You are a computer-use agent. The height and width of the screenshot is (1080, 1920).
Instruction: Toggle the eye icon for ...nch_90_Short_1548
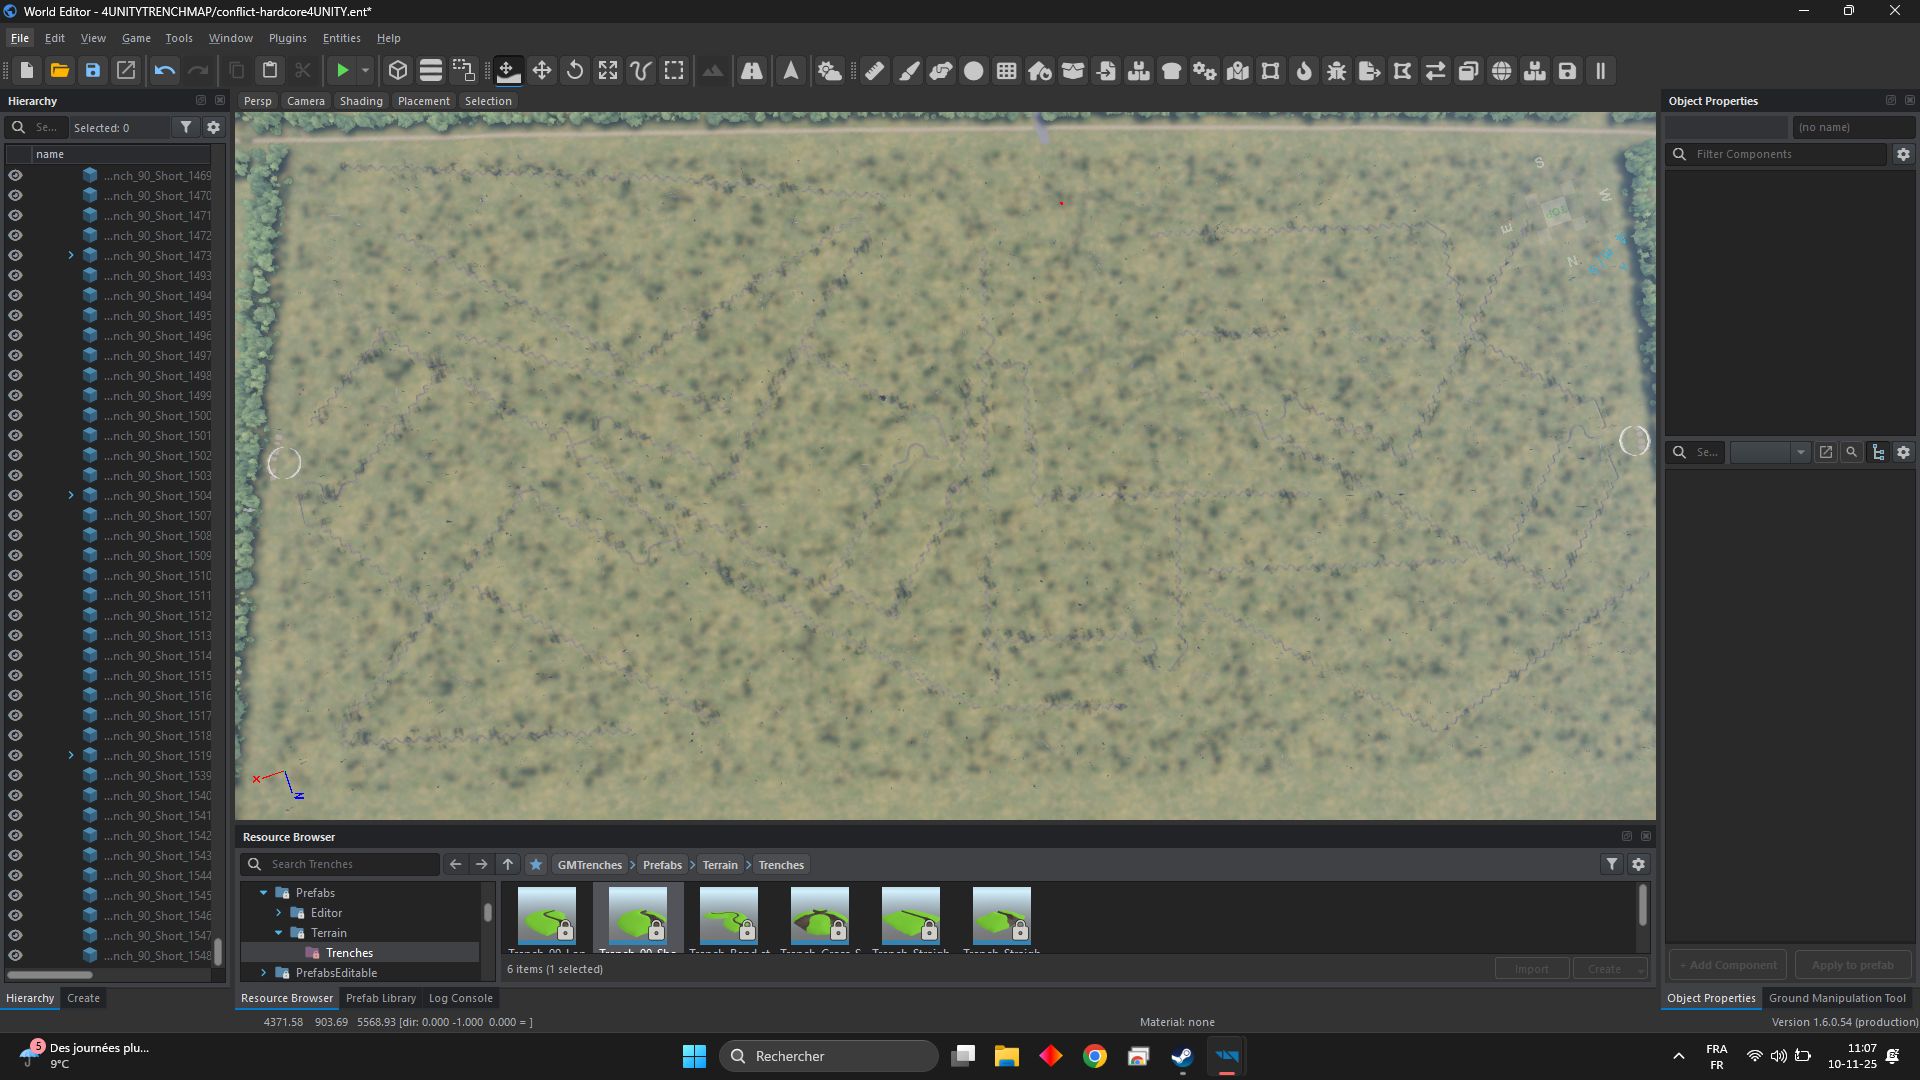tap(16, 955)
